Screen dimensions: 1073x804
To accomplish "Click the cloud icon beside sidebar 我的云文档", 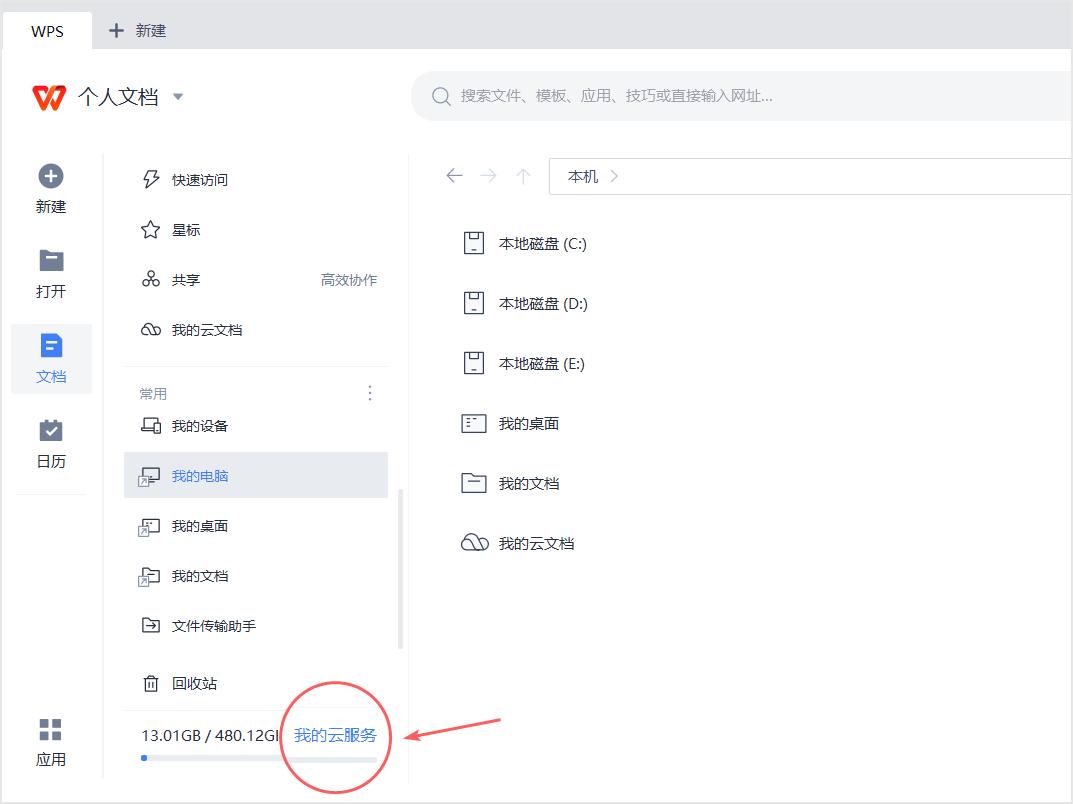I will [151, 330].
